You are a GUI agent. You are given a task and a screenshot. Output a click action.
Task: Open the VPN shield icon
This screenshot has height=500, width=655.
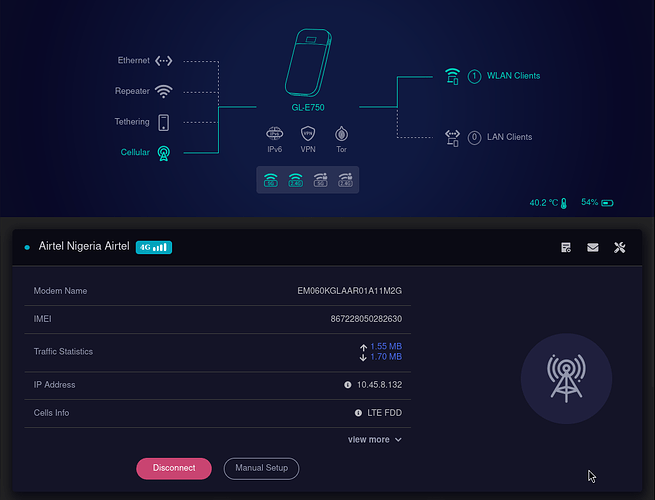308,134
